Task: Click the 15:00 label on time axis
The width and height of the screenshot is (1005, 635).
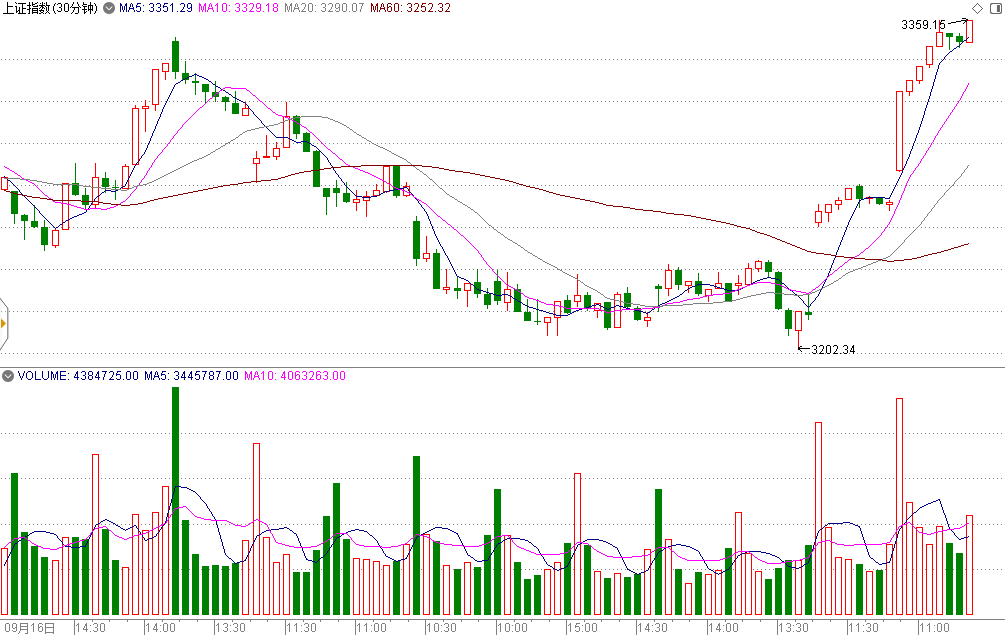Action: click(581, 628)
